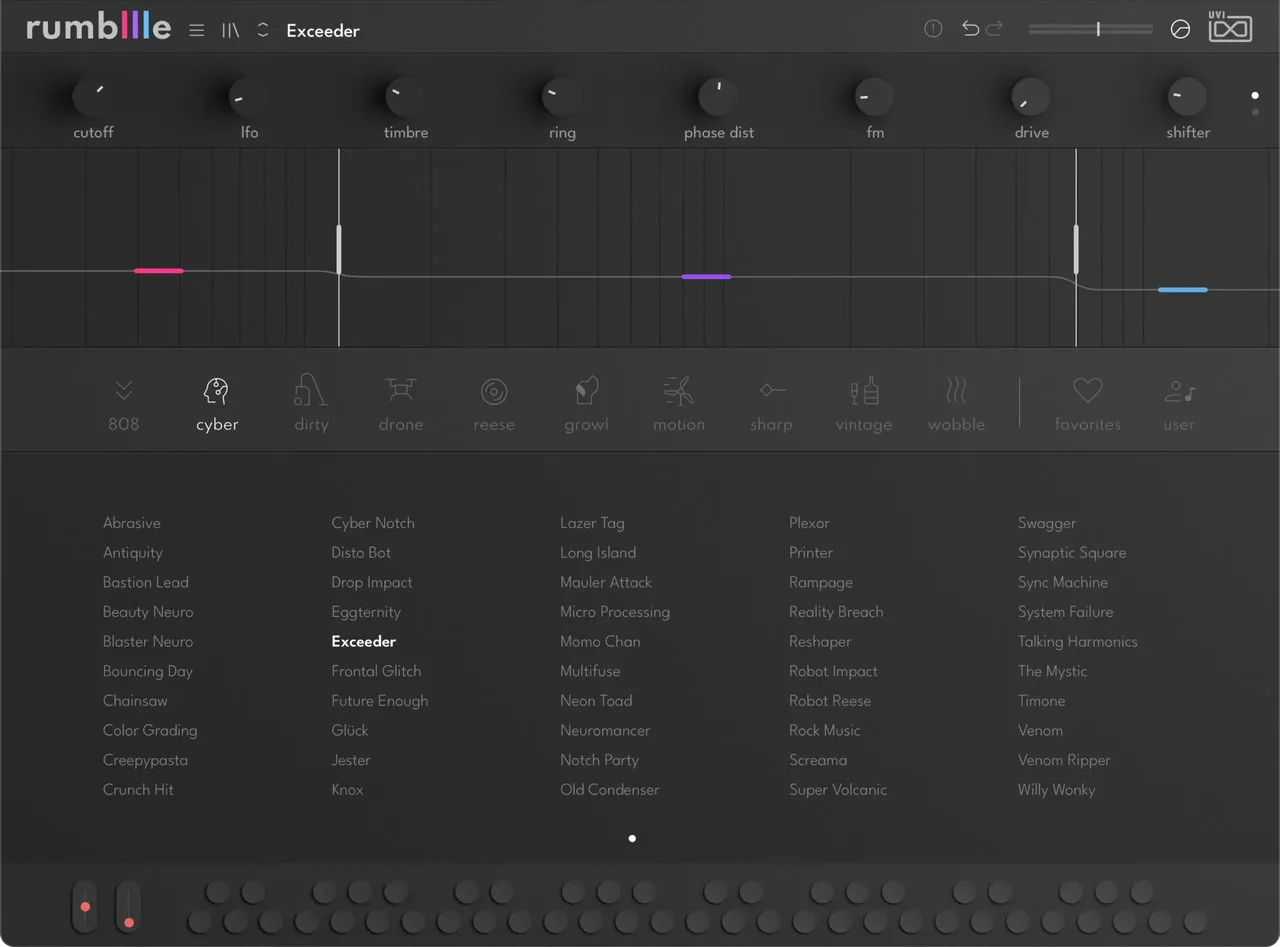Load the Reality Breach preset
1280x947 pixels.
836,612
